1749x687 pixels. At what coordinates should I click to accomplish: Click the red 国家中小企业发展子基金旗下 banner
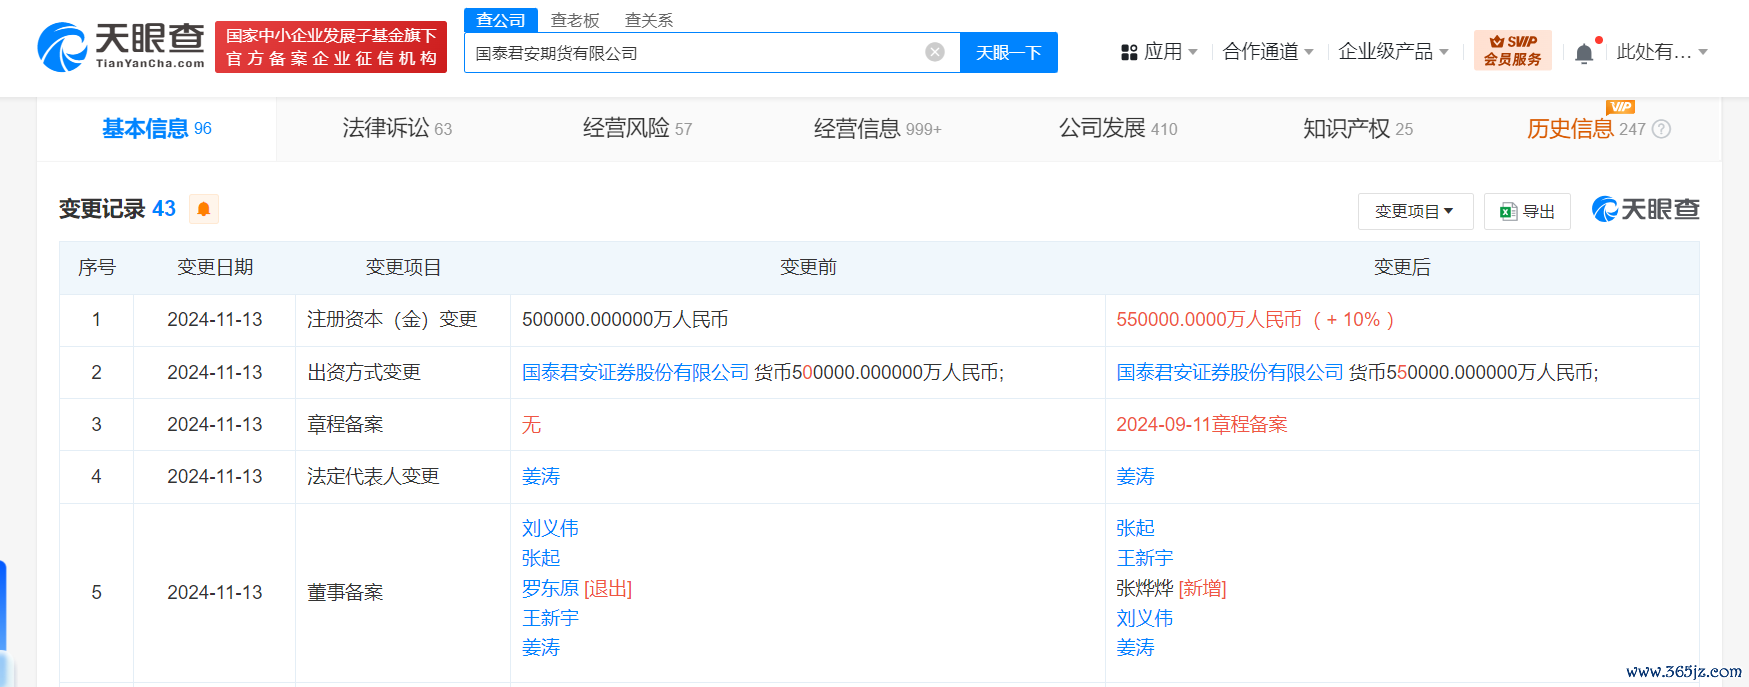coord(331,47)
